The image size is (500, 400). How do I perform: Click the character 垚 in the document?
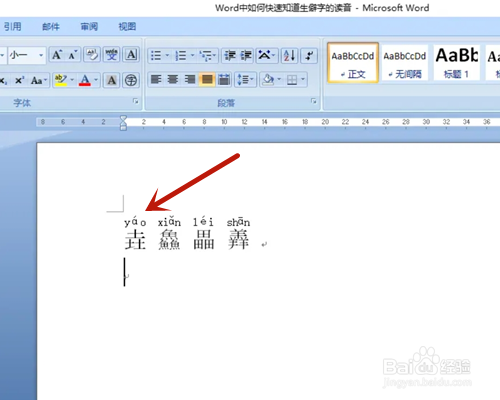click(x=135, y=240)
